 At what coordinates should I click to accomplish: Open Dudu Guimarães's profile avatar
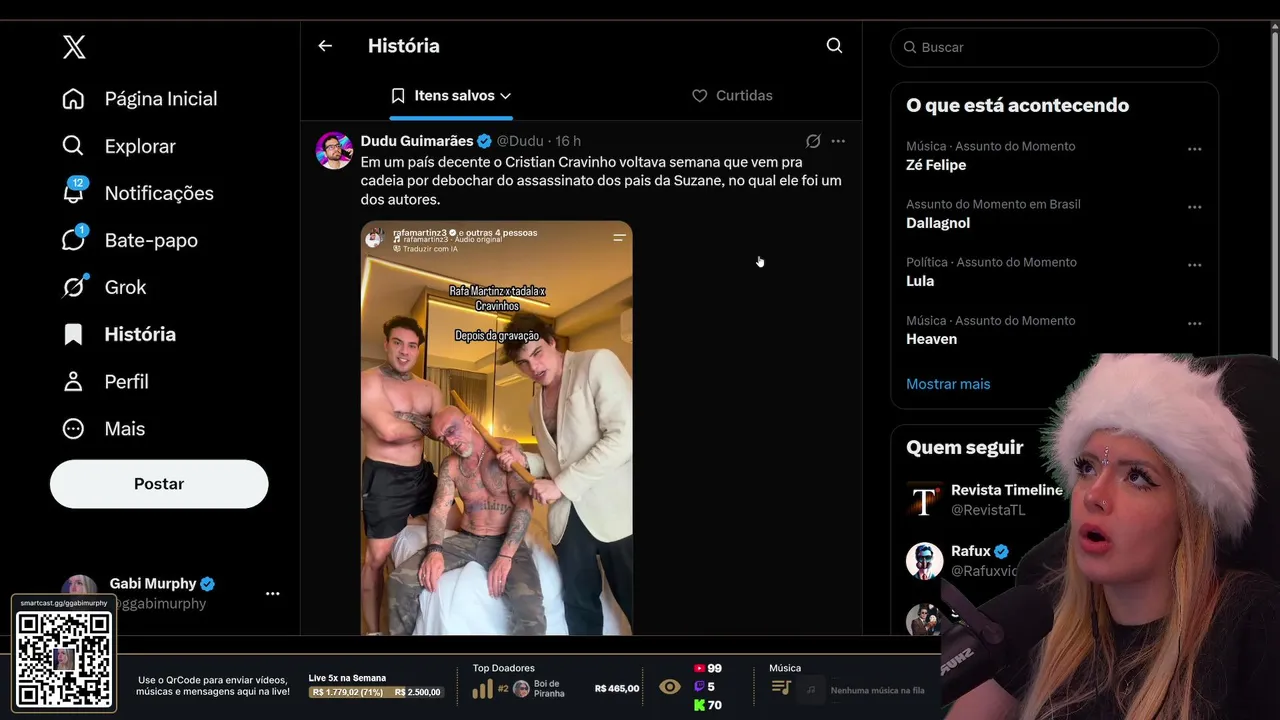334,150
